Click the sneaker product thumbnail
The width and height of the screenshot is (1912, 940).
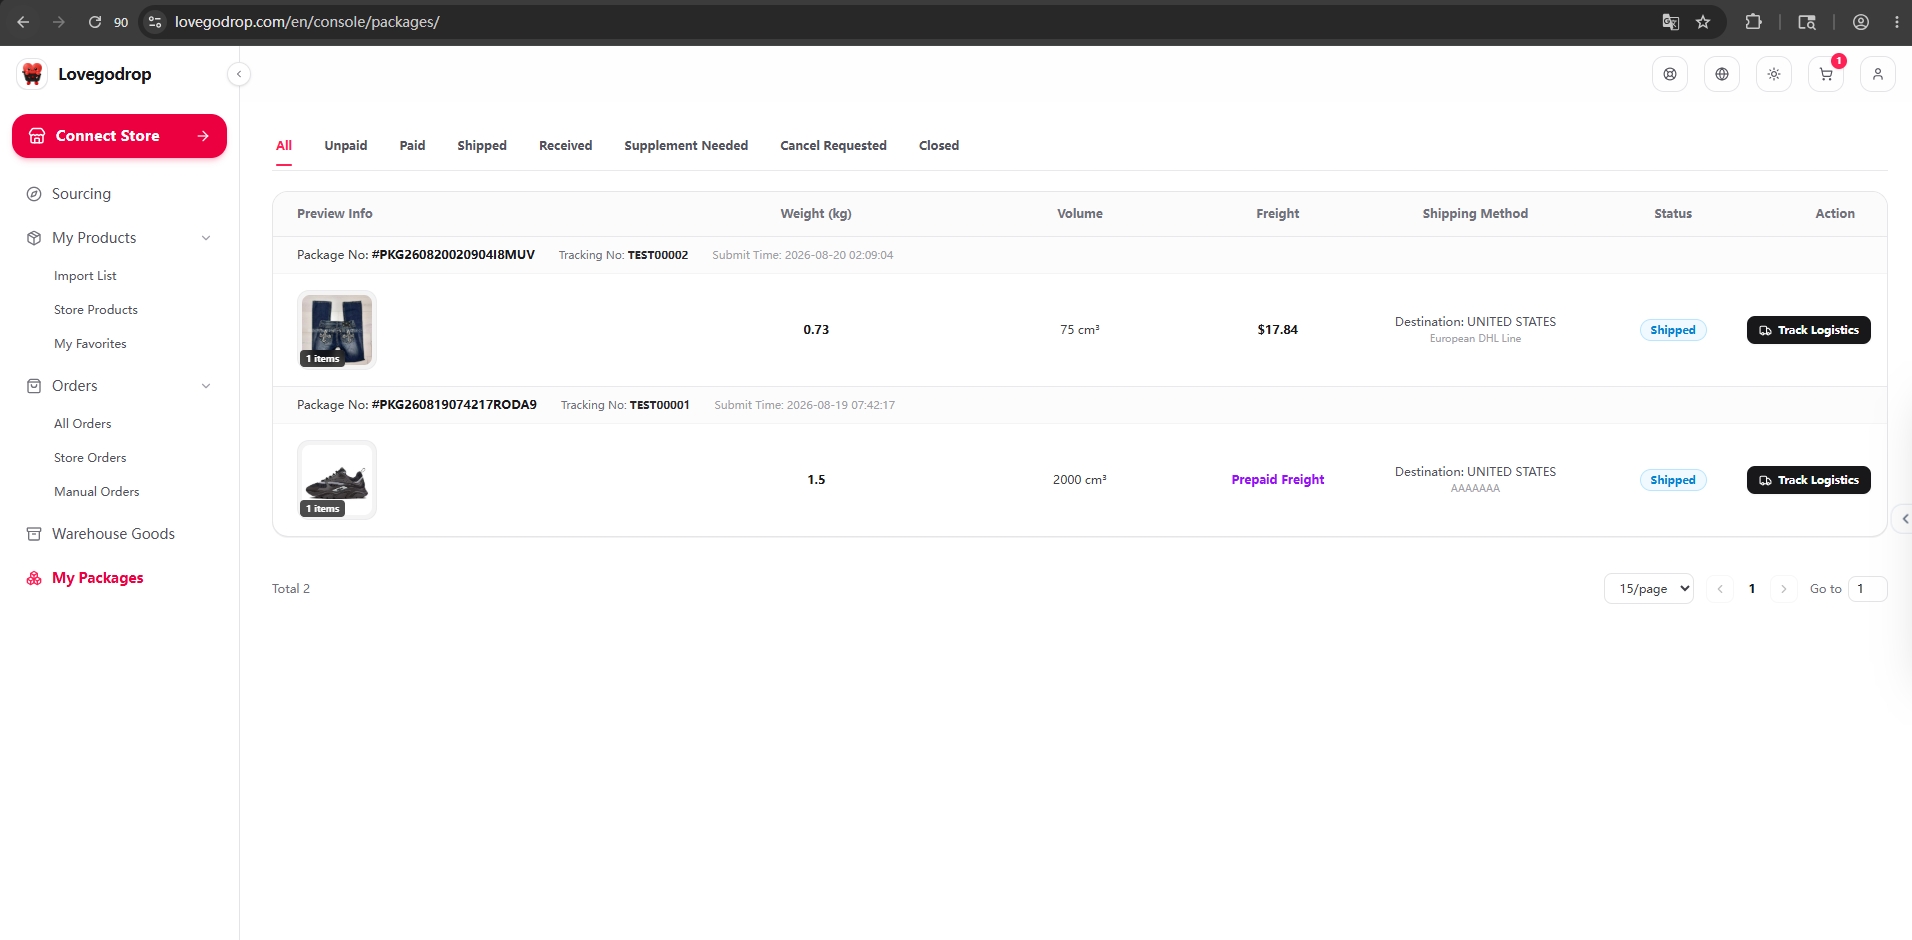(337, 480)
